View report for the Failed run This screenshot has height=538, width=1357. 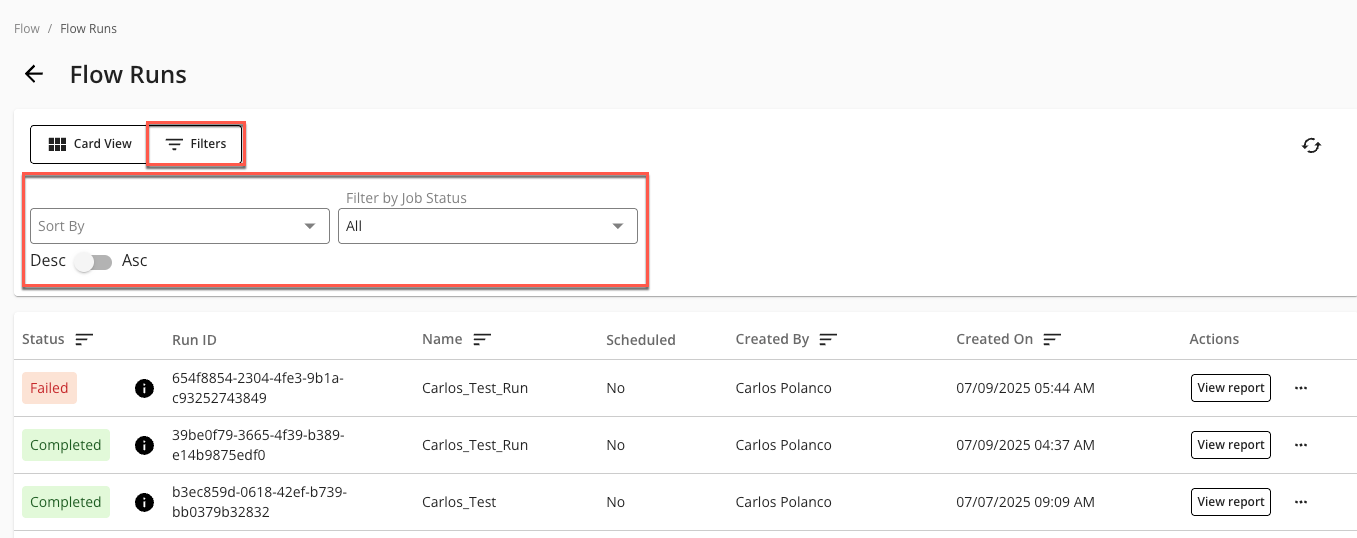[1230, 388]
